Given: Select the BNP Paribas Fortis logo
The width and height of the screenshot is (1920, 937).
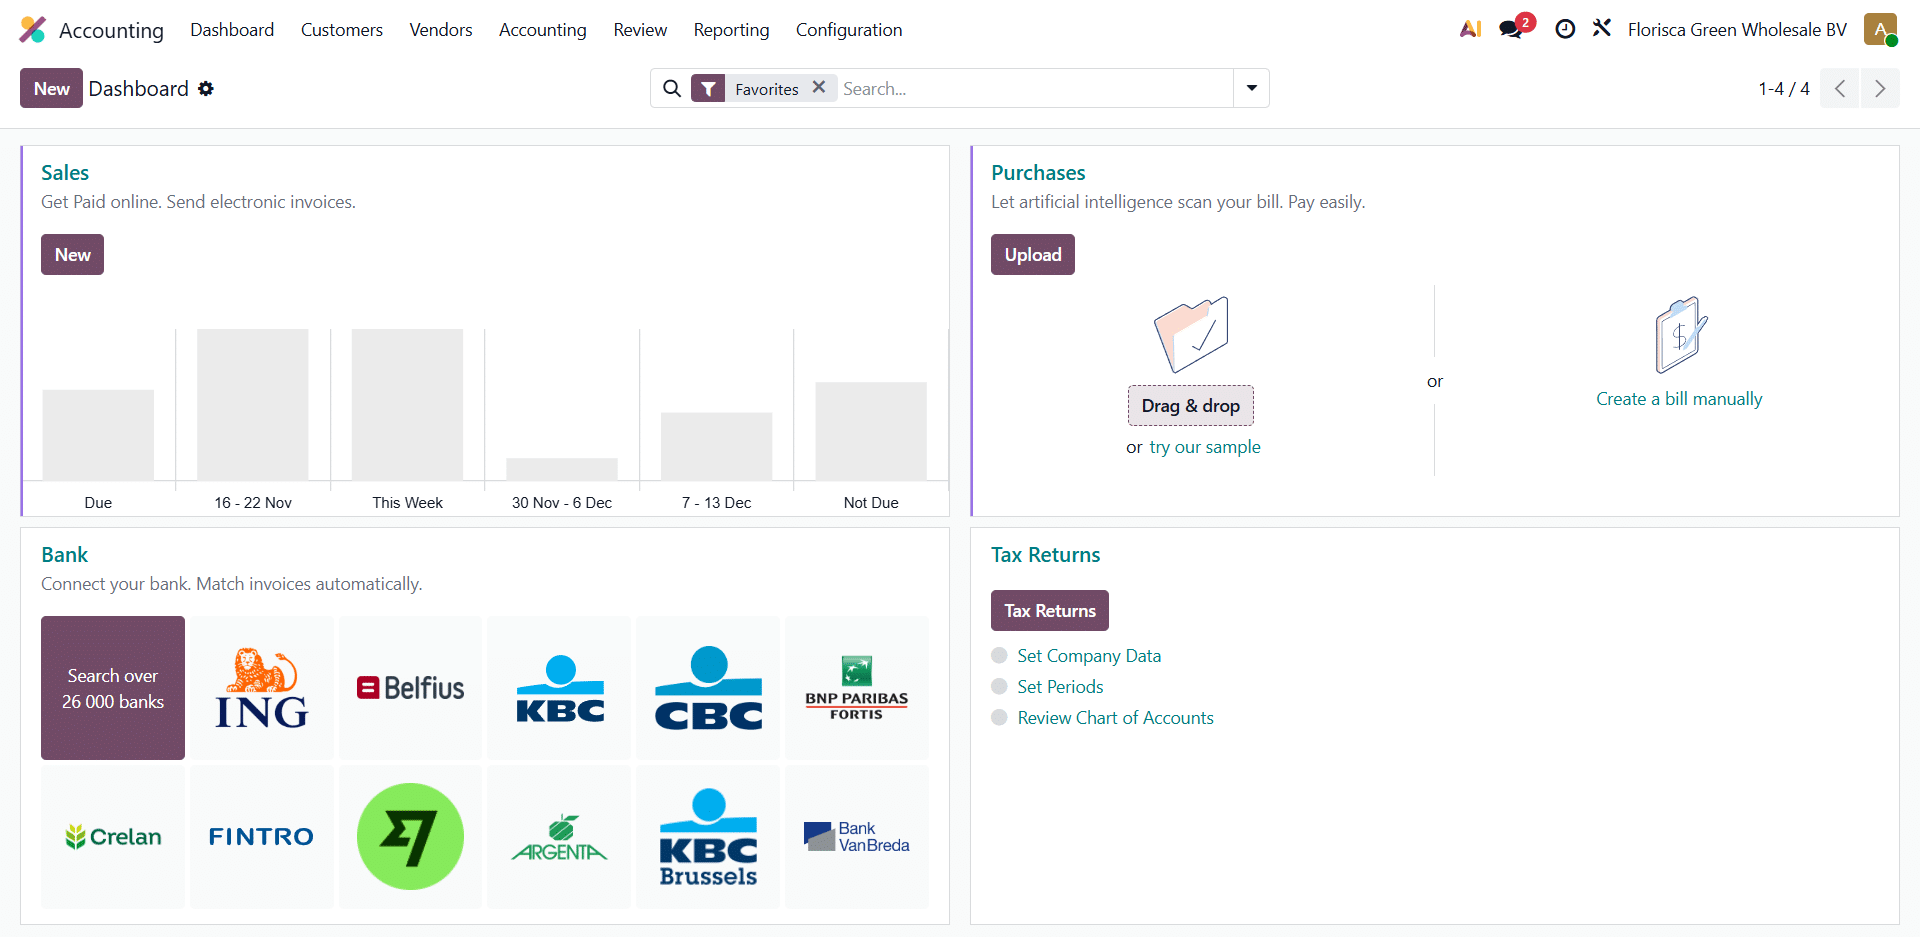Looking at the screenshot, I should click(857, 688).
